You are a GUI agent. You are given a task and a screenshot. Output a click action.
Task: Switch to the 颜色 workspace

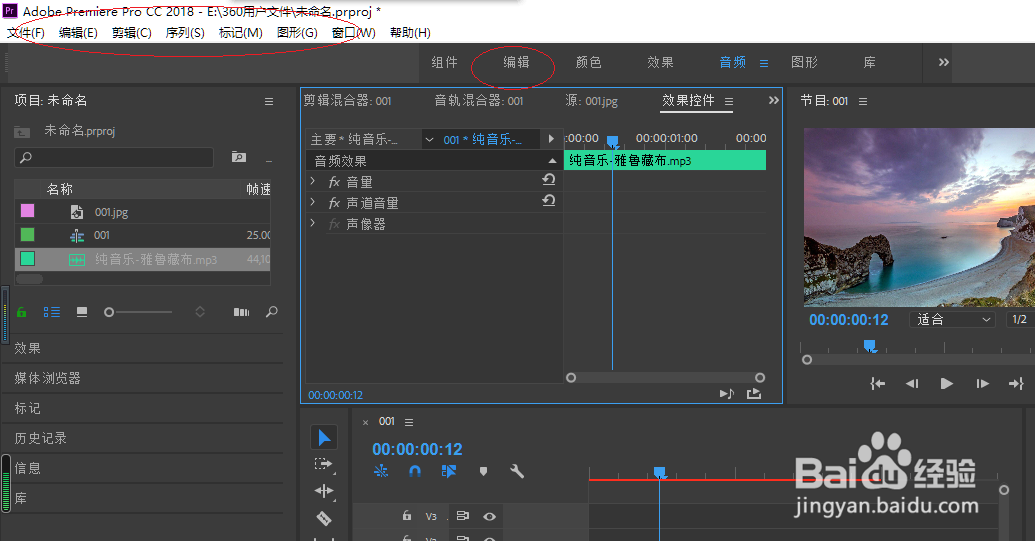(x=588, y=62)
